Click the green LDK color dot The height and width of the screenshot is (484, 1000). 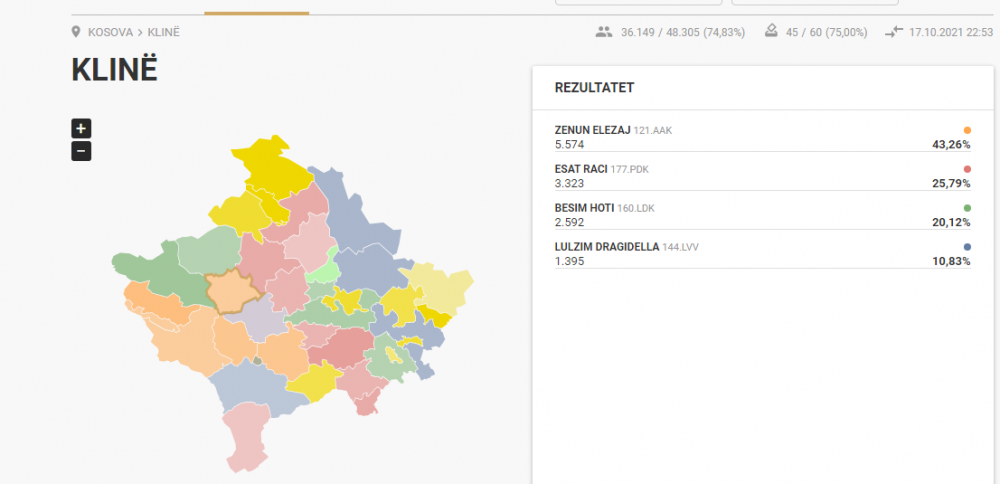[967, 208]
